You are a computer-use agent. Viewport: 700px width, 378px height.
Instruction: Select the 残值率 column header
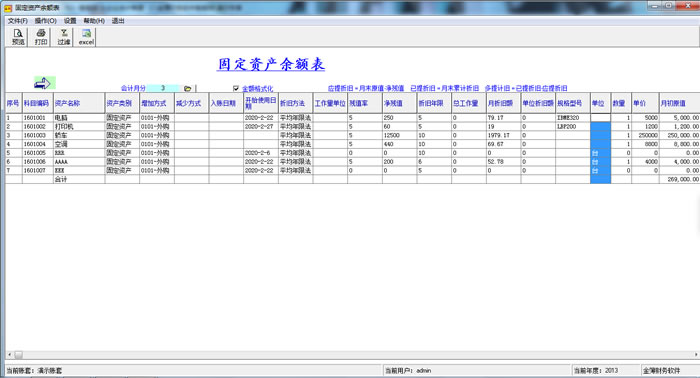tap(365, 103)
